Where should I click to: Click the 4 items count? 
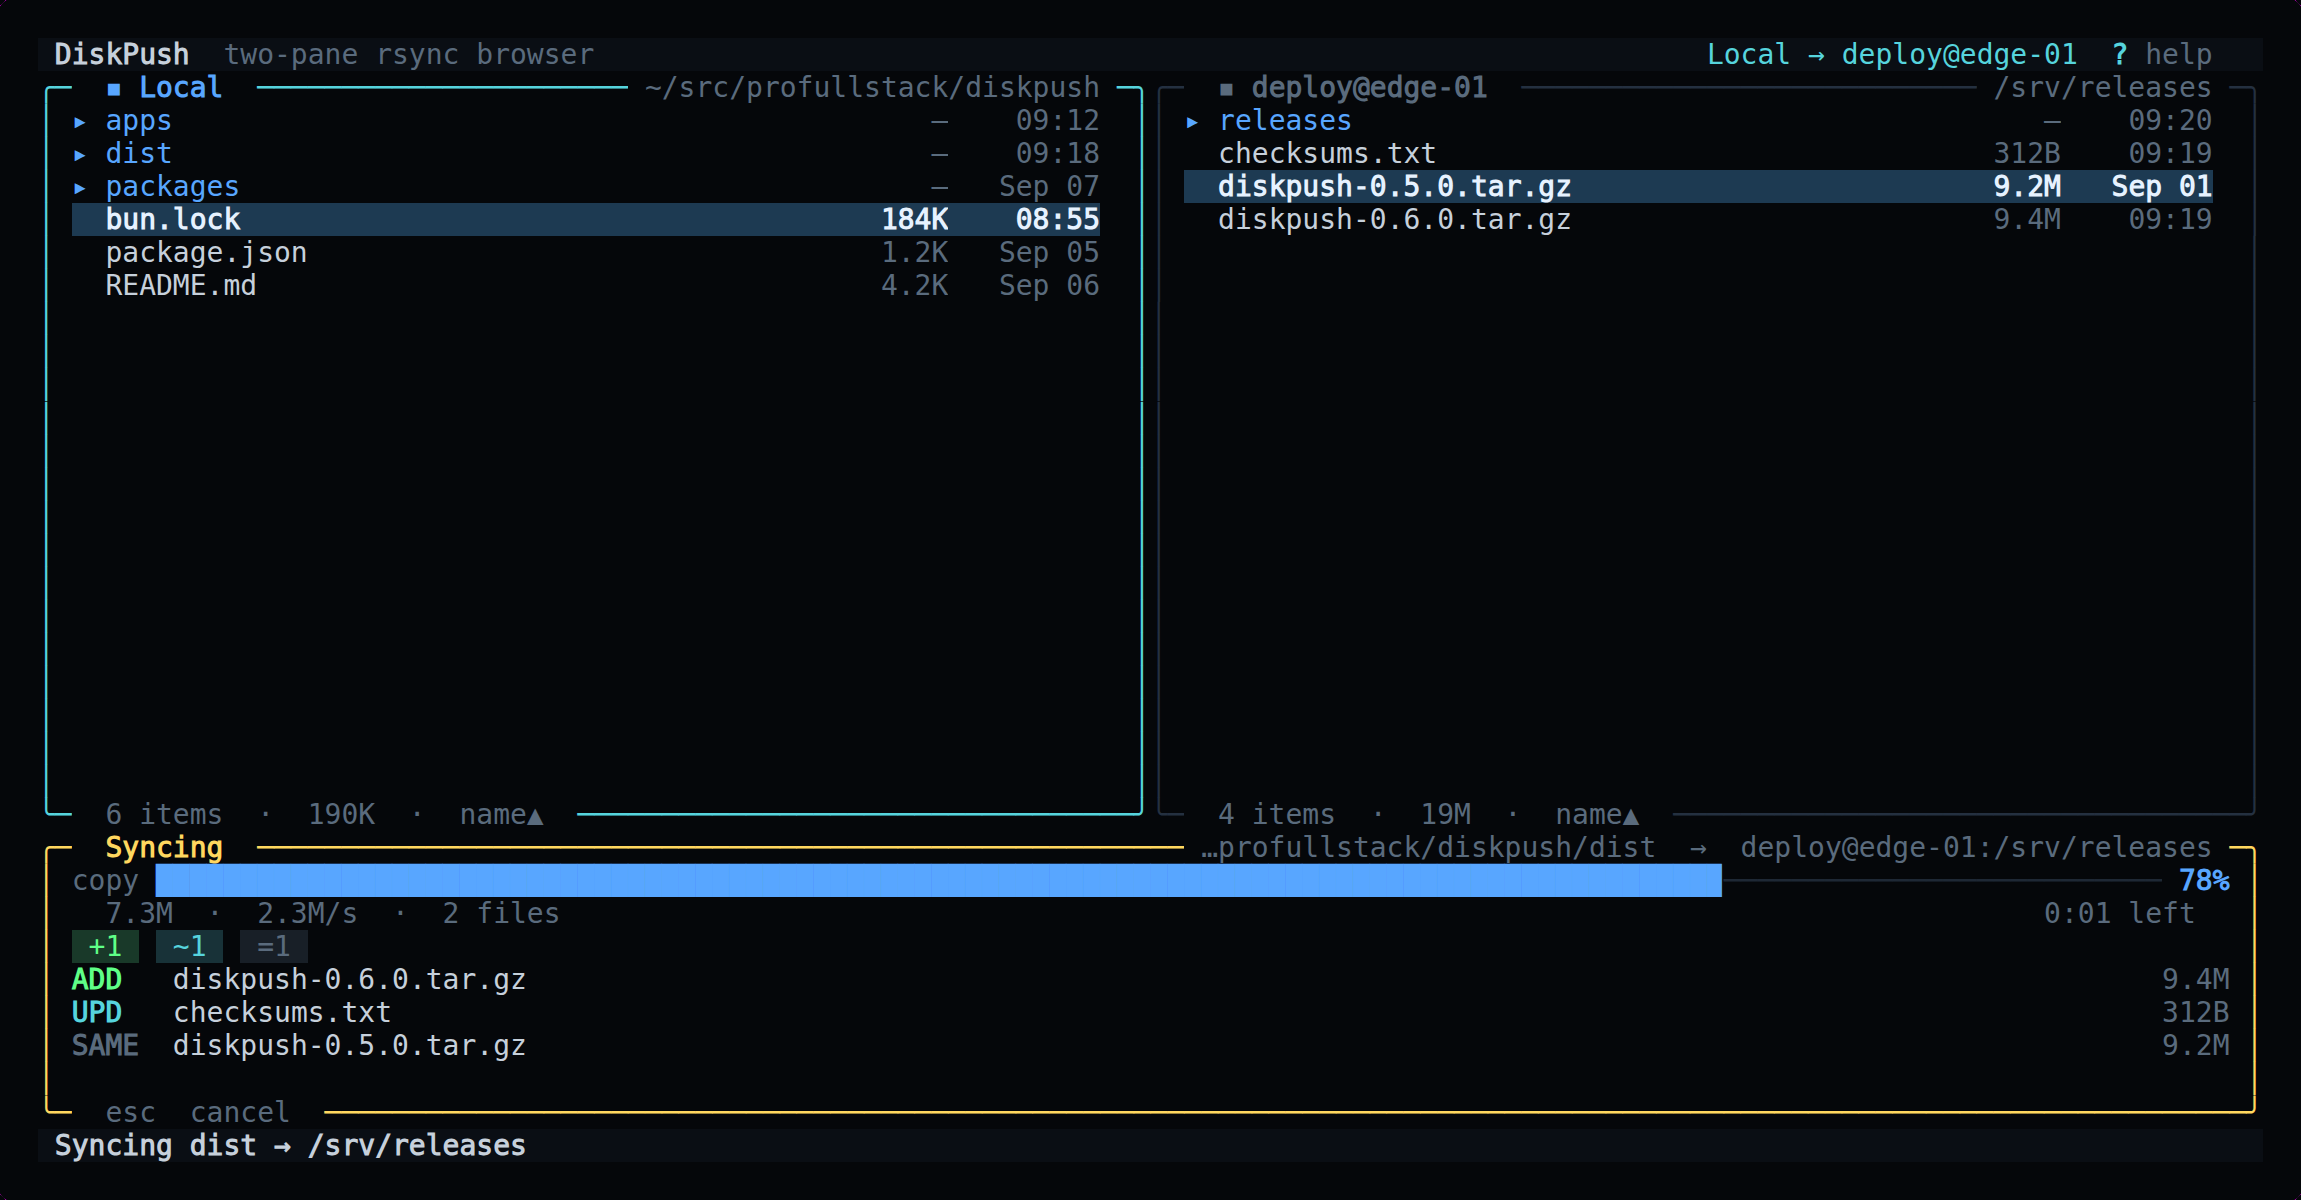click(x=1276, y=815)
